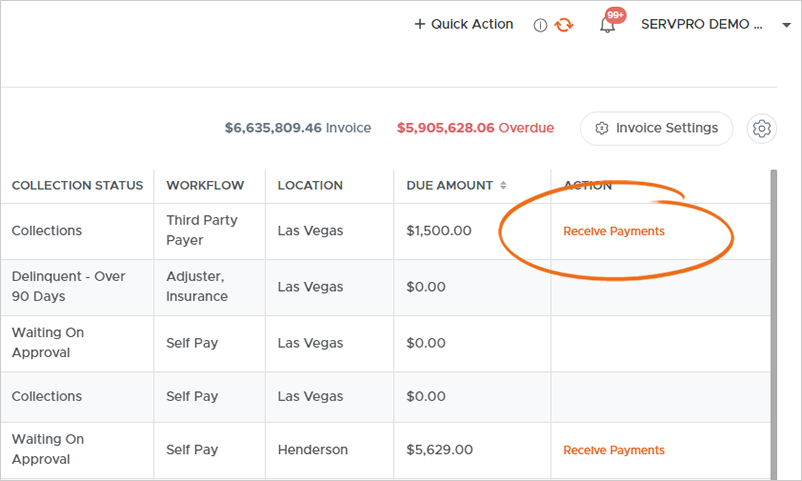802x481 pixels.
Task: Open Invoice Settings
Action: (656, 128)
